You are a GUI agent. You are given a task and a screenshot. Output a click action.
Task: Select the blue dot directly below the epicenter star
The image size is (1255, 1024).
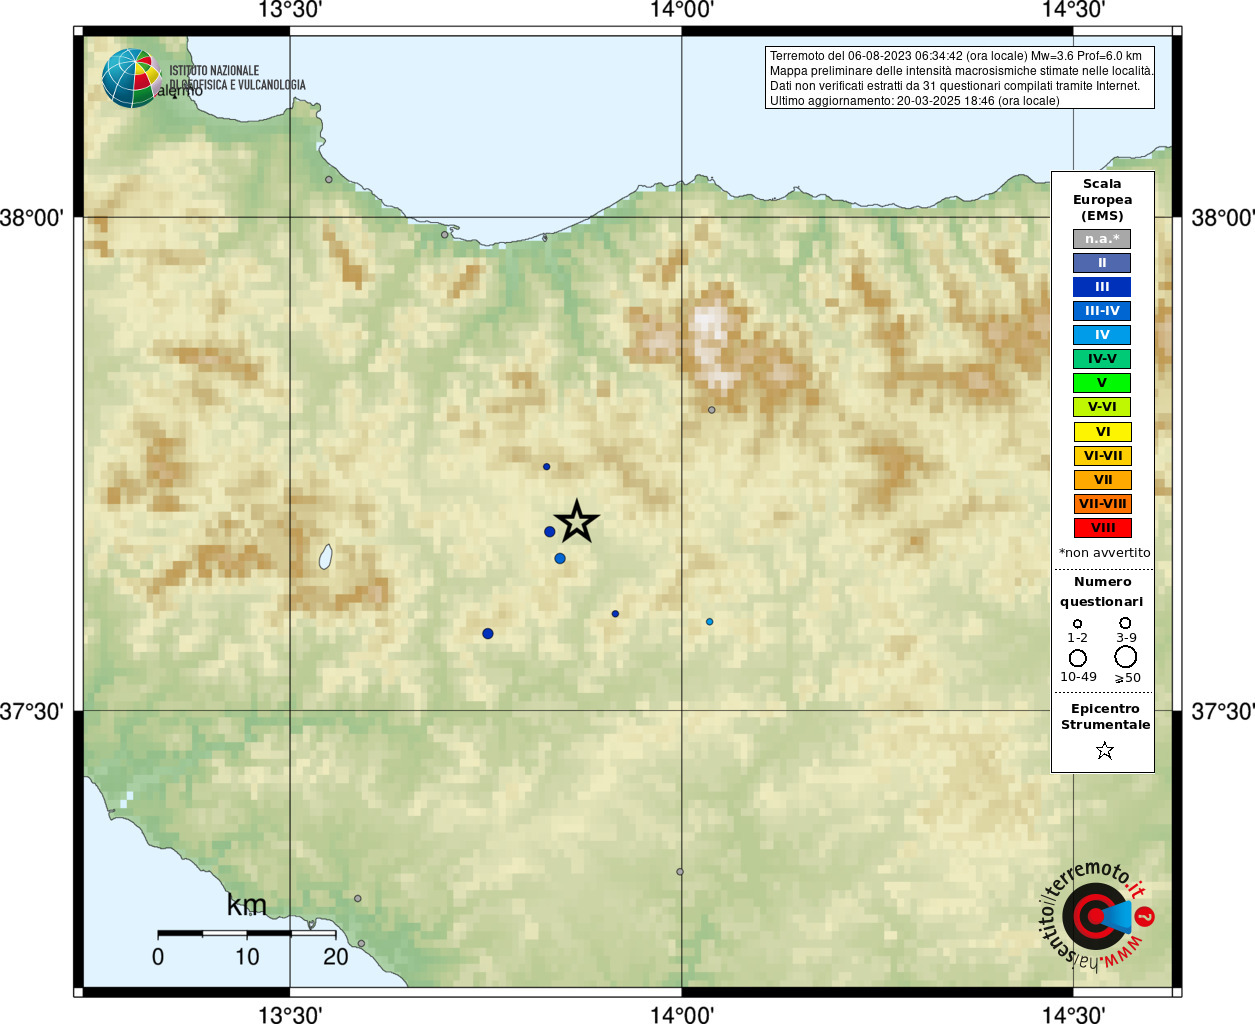click(560, 558)
